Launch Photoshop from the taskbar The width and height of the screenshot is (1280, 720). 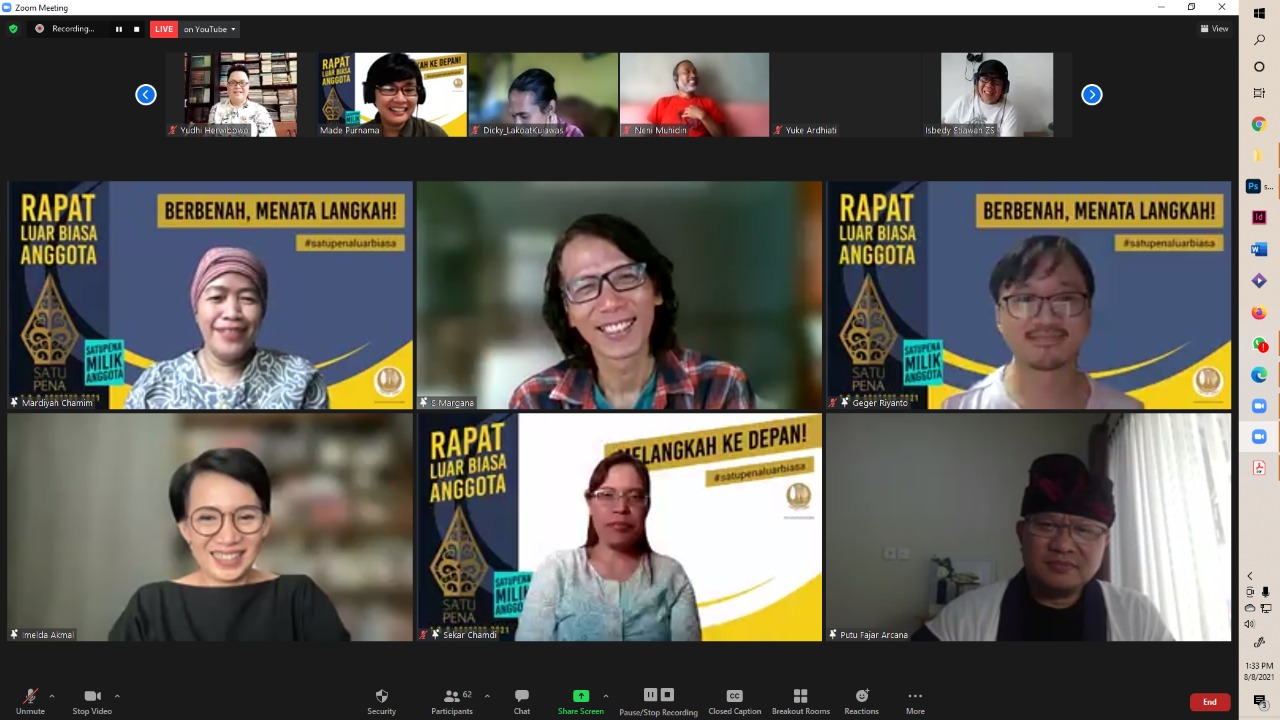point(1252,186)
